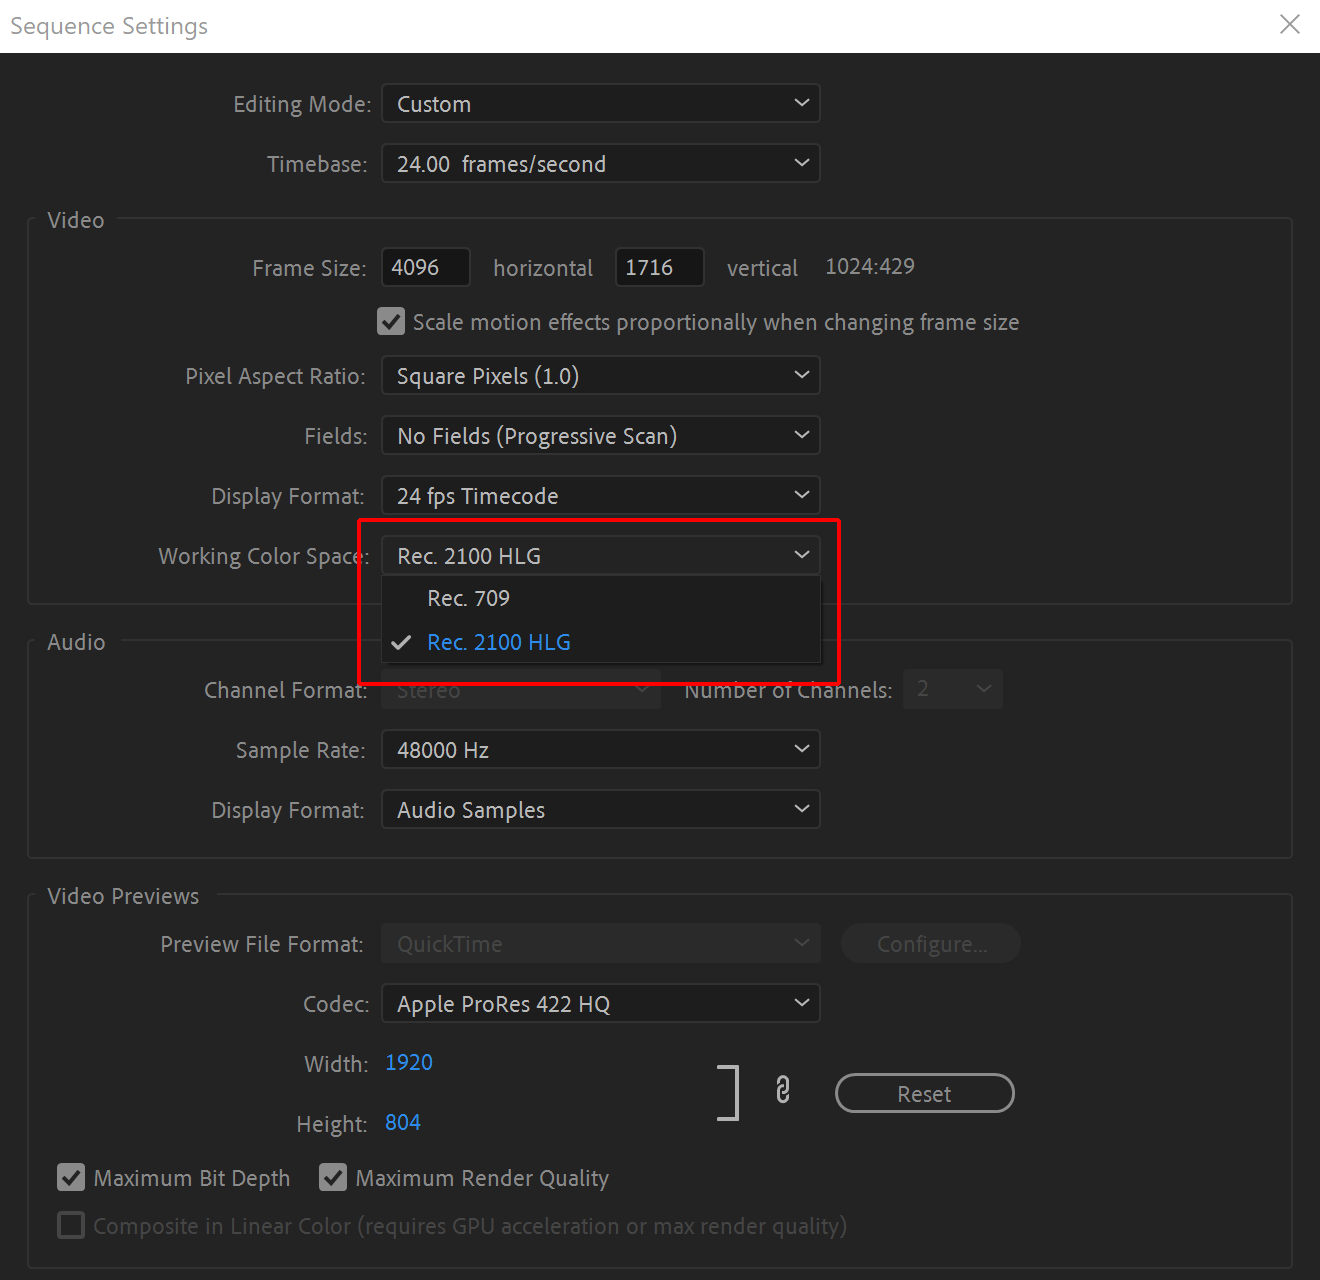Choose Rec. 2100 HLG menu option
Viewport: 1320px width, 1280px height.
point(499,643)
